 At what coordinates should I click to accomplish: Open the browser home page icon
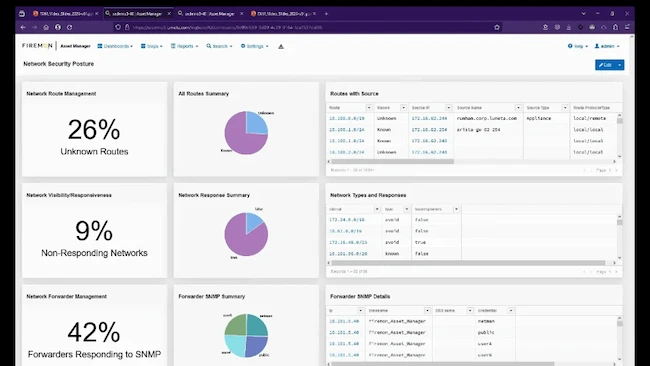(46, 27)
